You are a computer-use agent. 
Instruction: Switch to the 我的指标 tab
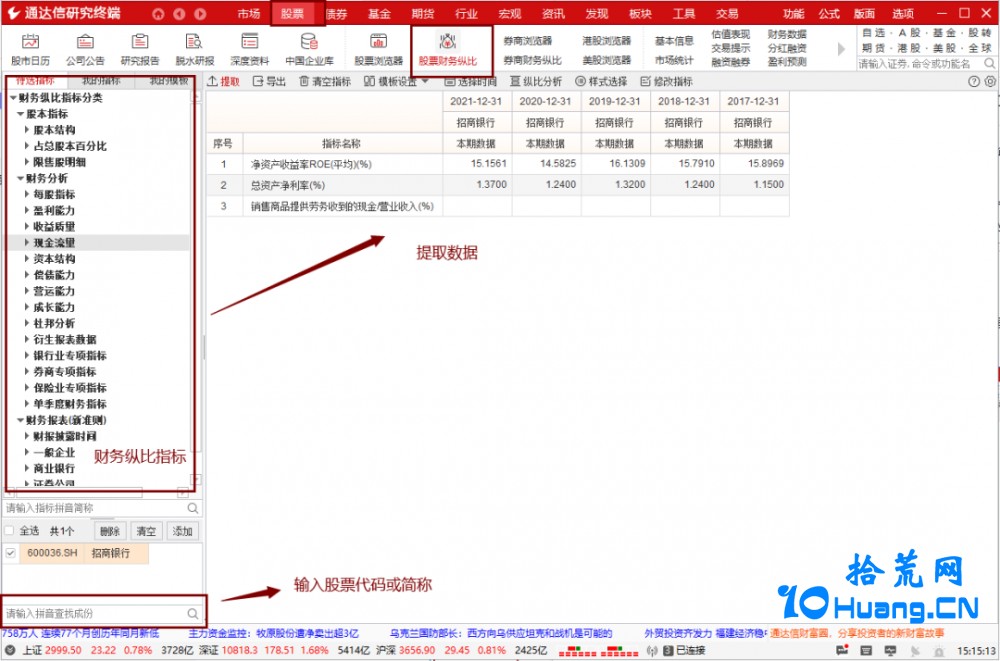pyautogui.click(x=101, y=80)
